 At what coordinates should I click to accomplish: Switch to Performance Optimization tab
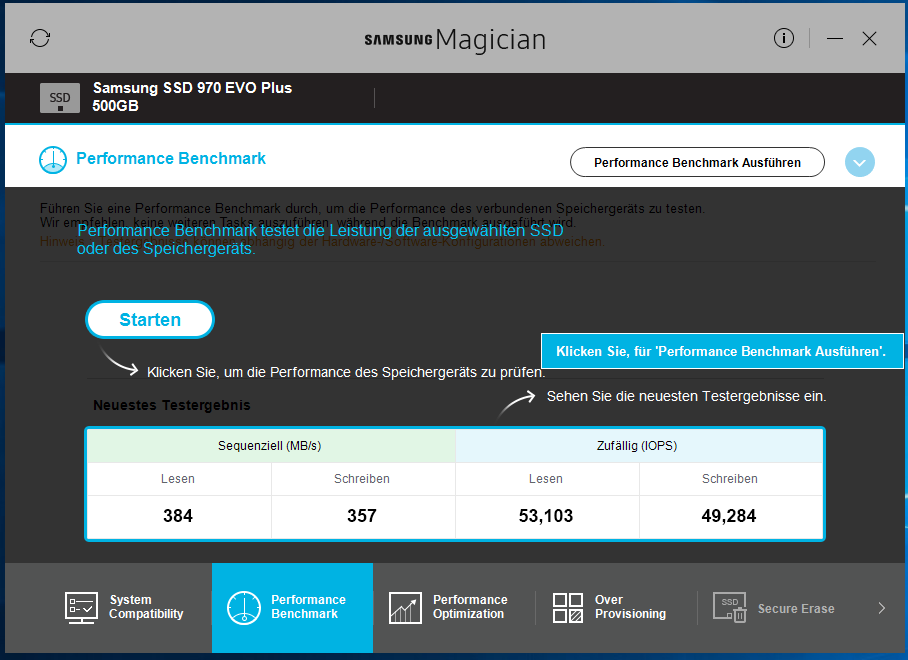[454, 607]
